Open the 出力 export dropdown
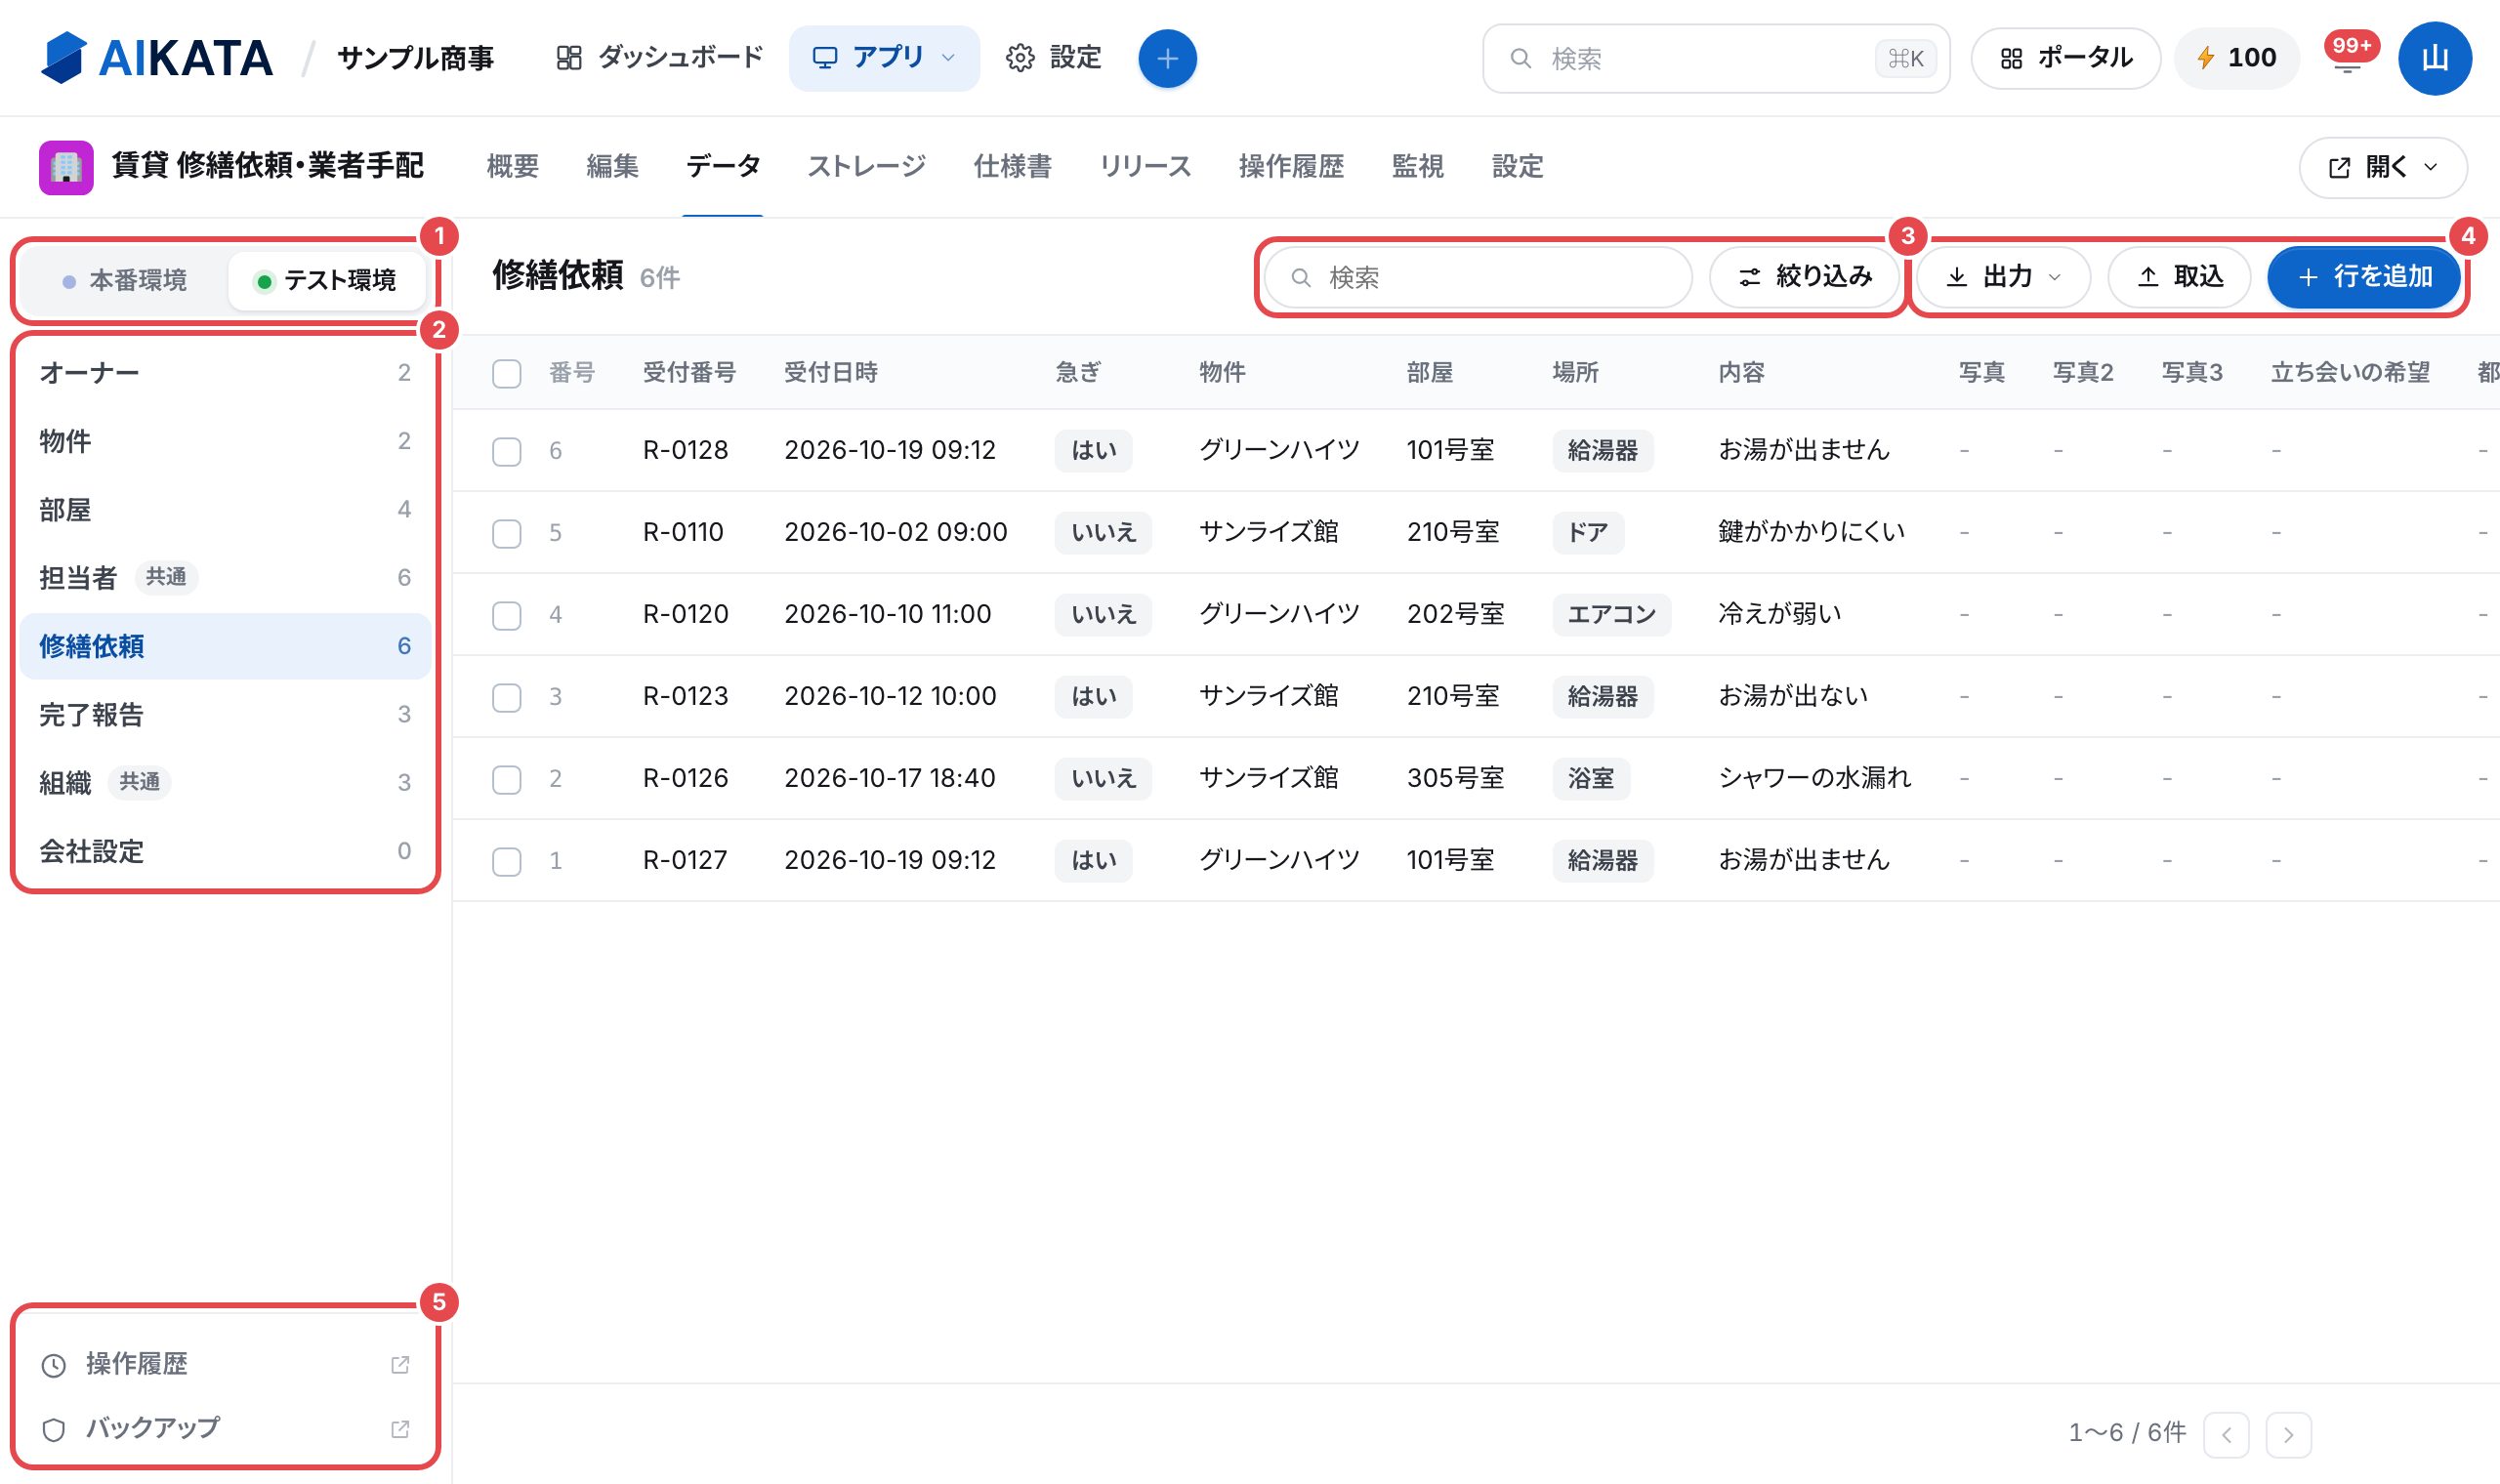The width and height of the screenshot is (2500, 1484). click(2003, 277)
